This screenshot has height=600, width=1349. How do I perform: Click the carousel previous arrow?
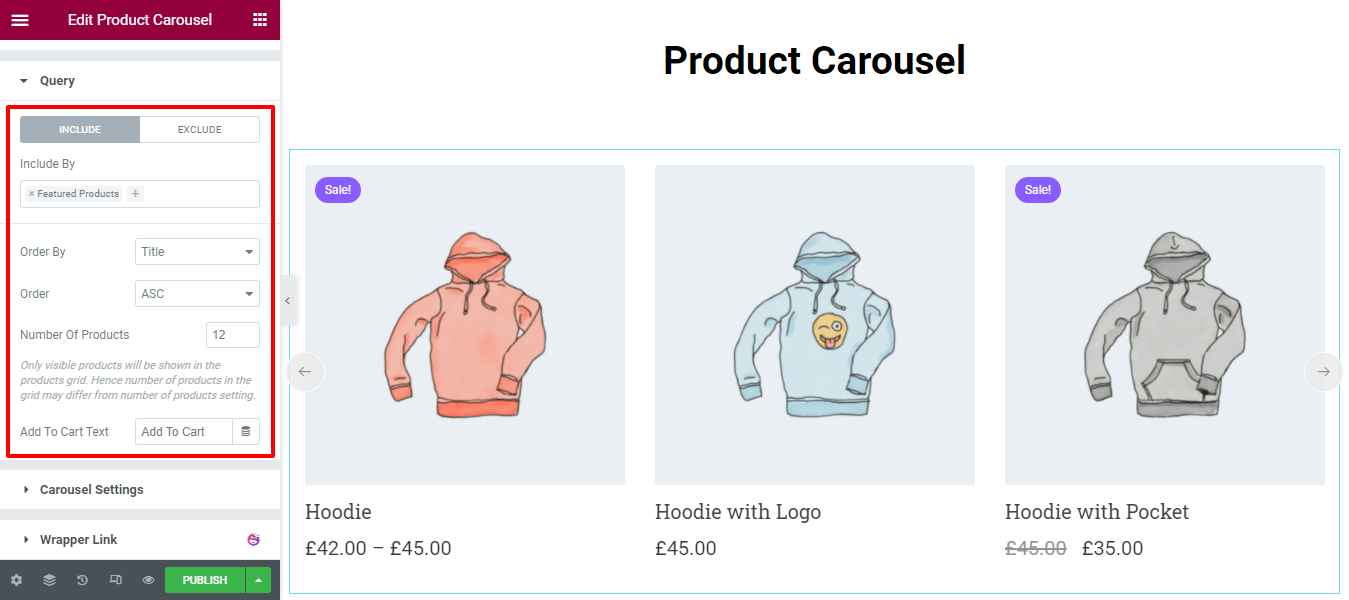(x=305, y=372)
